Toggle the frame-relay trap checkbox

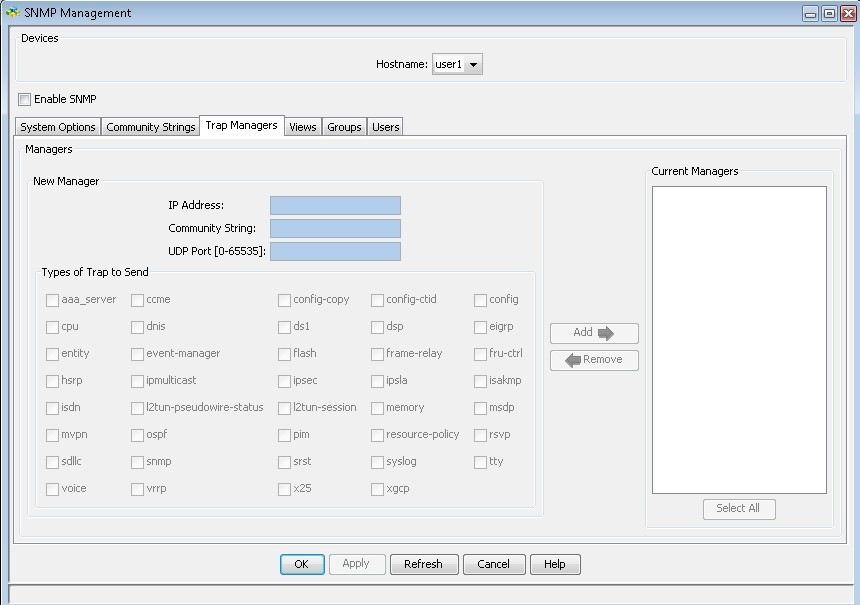tap(377, 354)
